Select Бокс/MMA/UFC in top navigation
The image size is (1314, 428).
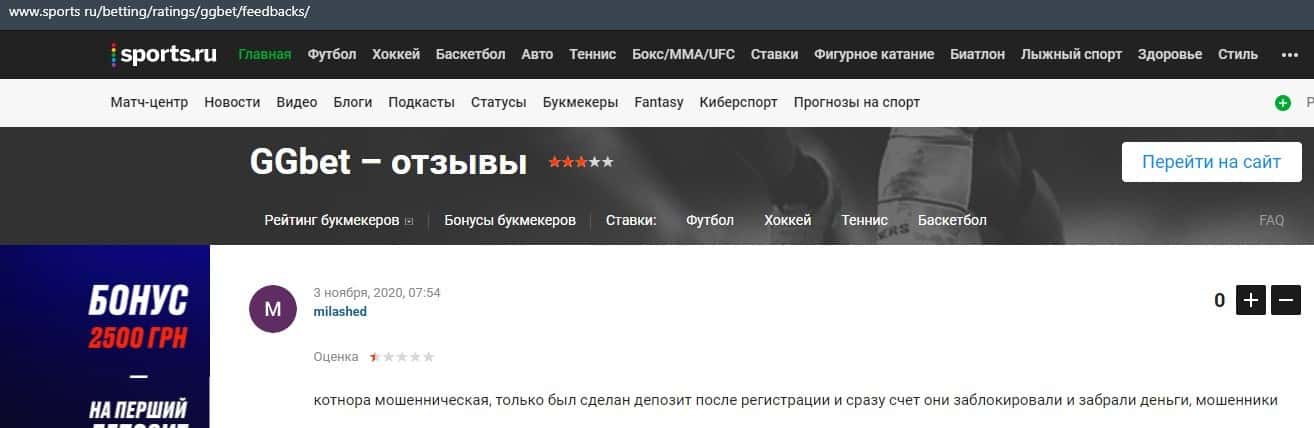coord(683,54)
